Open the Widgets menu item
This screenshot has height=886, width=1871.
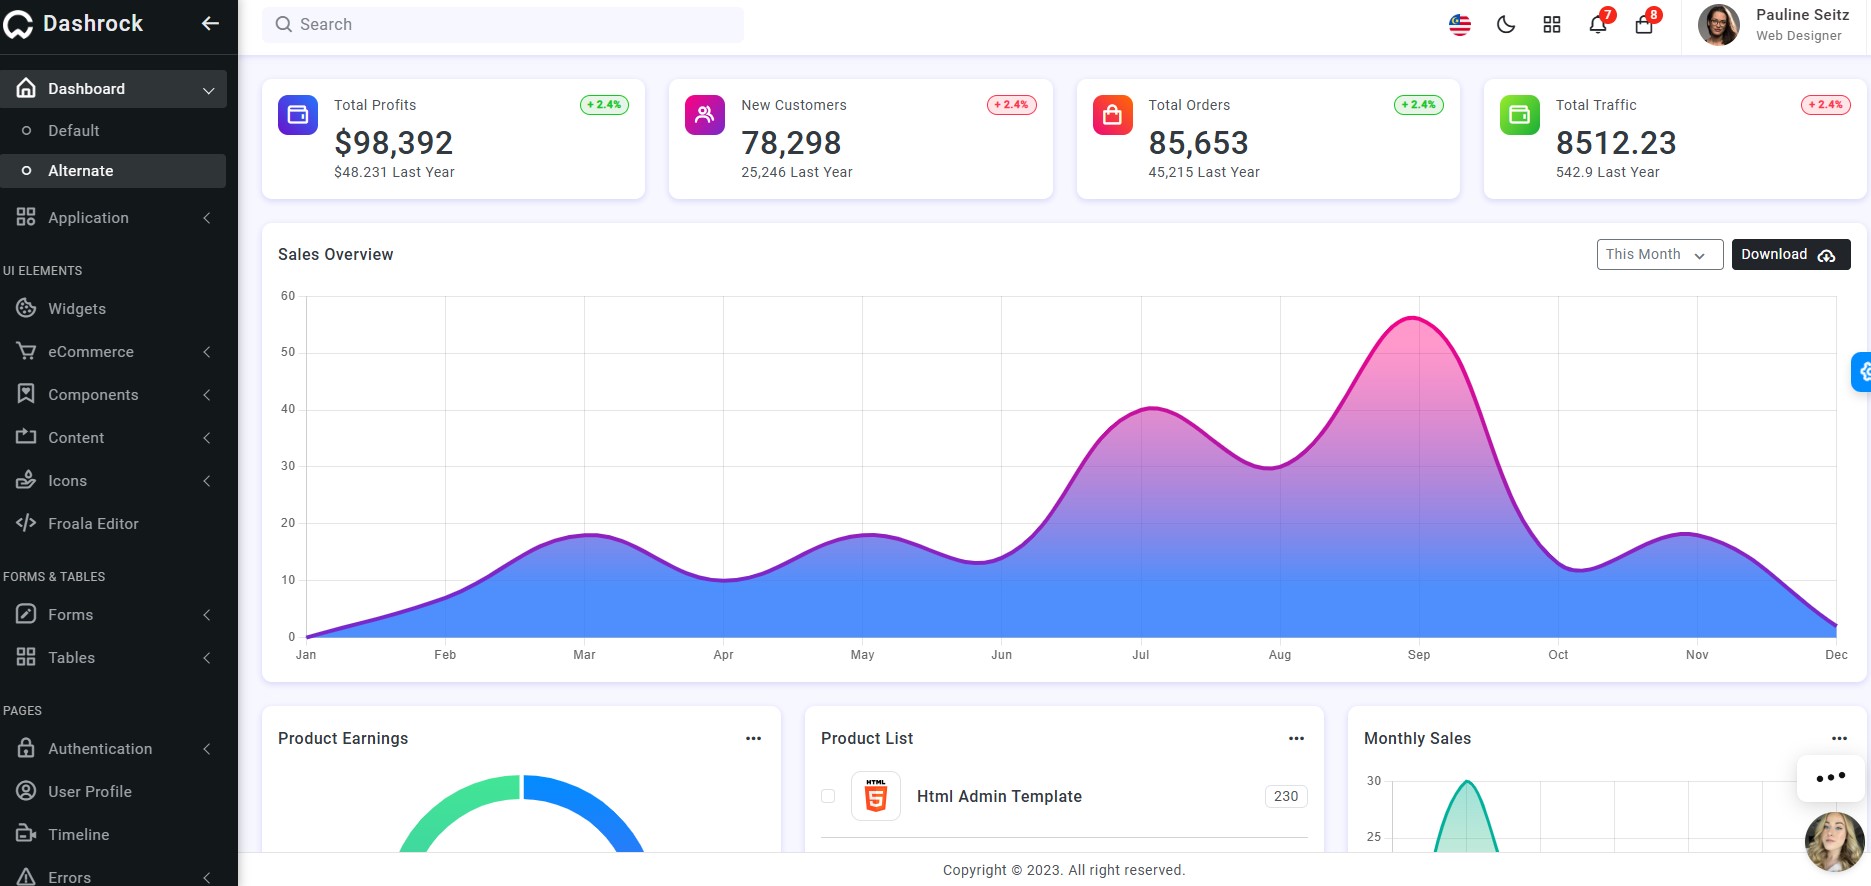(113, 308)
